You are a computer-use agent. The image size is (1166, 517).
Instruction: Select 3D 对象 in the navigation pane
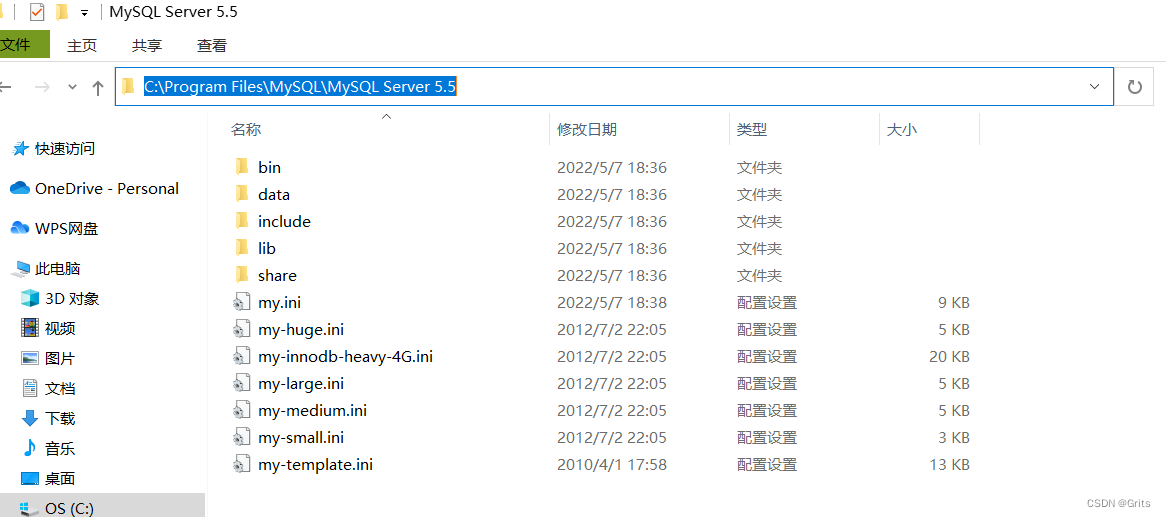(x=71, y=298)
